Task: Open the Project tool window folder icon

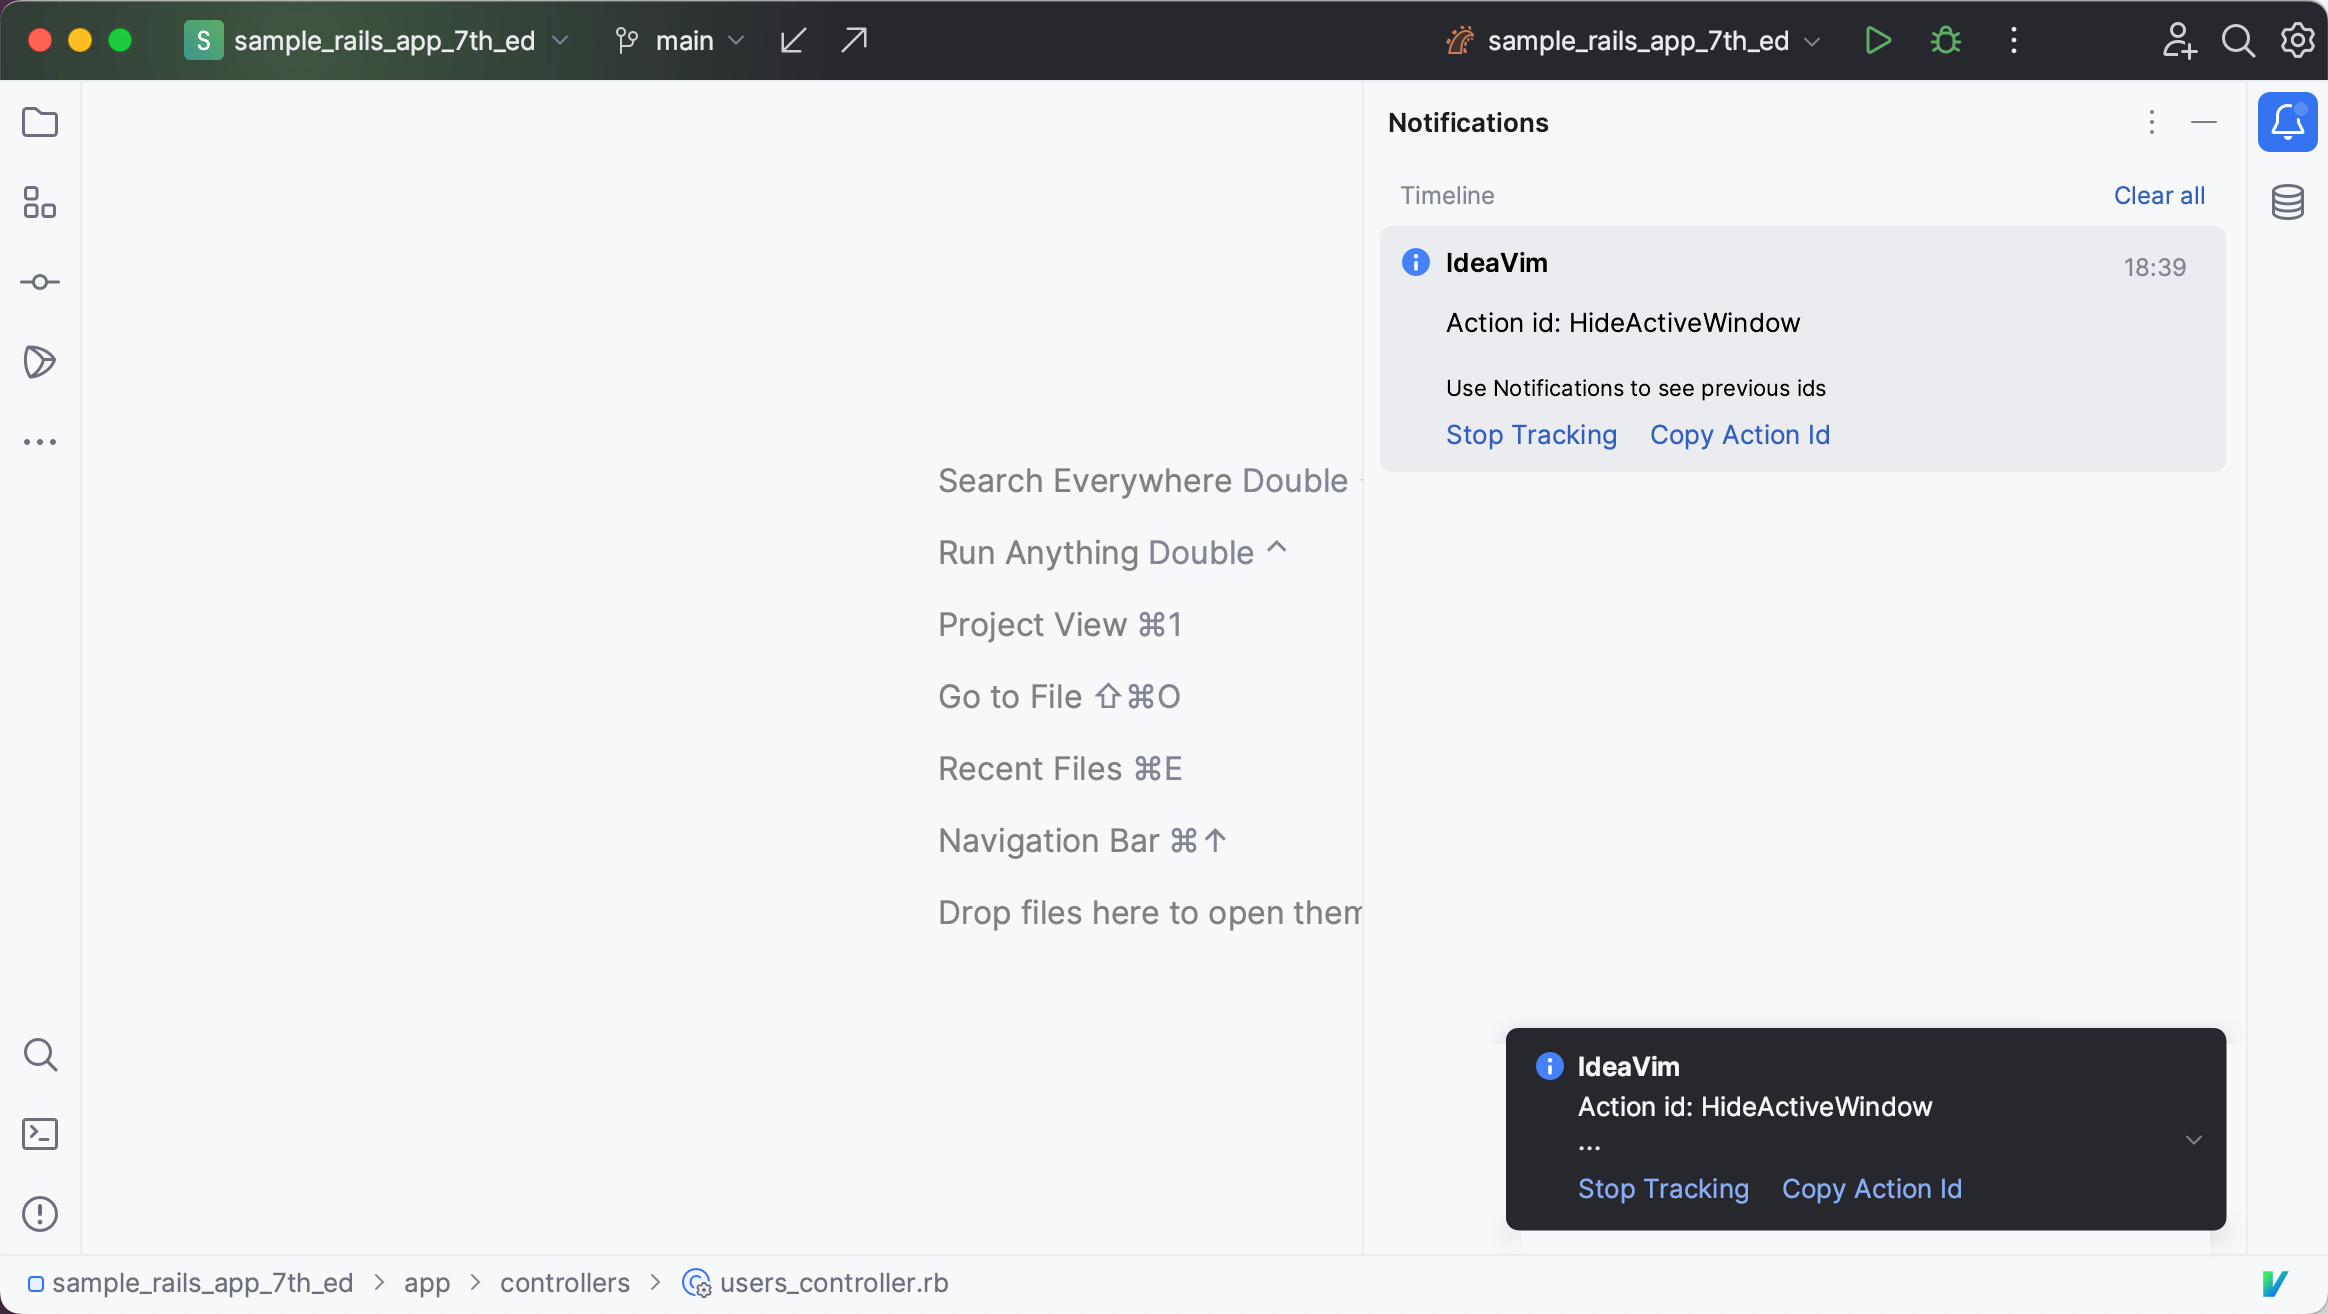Action: pos(40,122)
